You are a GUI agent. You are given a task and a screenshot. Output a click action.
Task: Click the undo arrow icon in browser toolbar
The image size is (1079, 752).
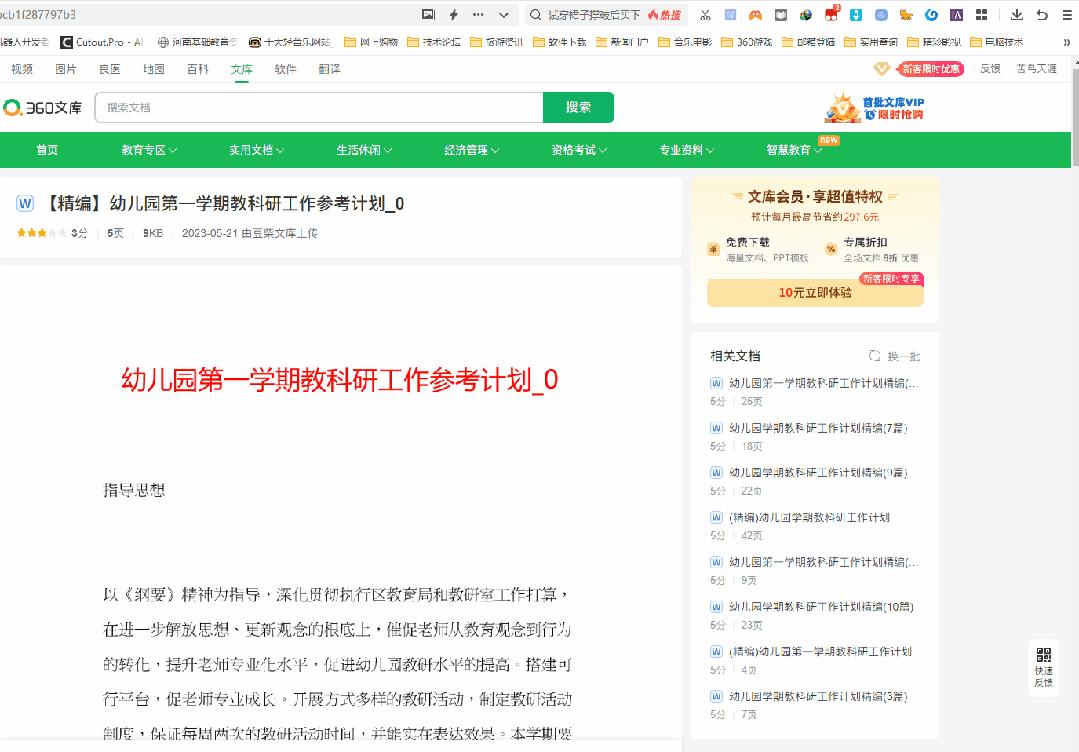click(1042, 14)
